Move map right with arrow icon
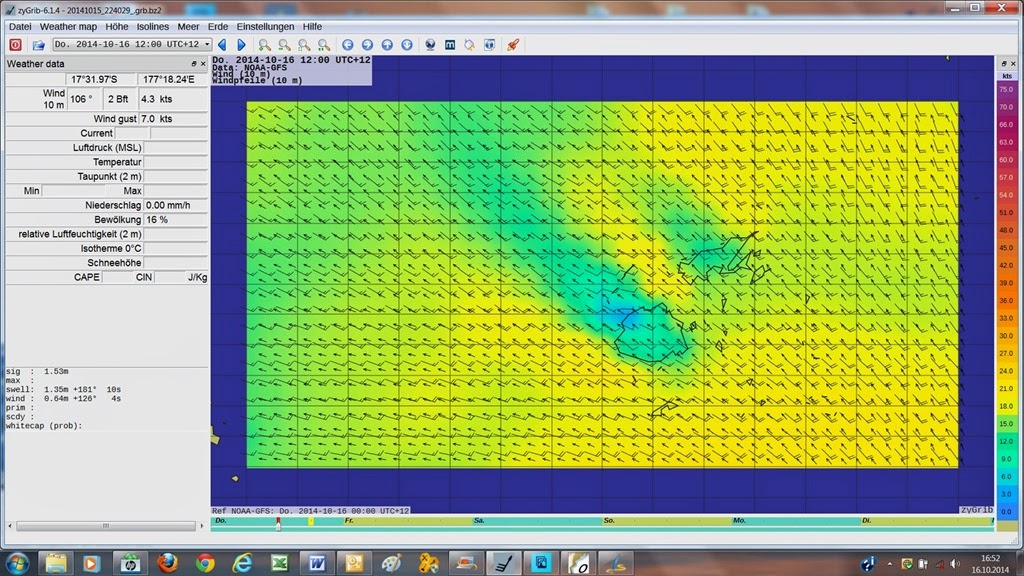This screenshot has height=576, width=1024. point(367,44)
